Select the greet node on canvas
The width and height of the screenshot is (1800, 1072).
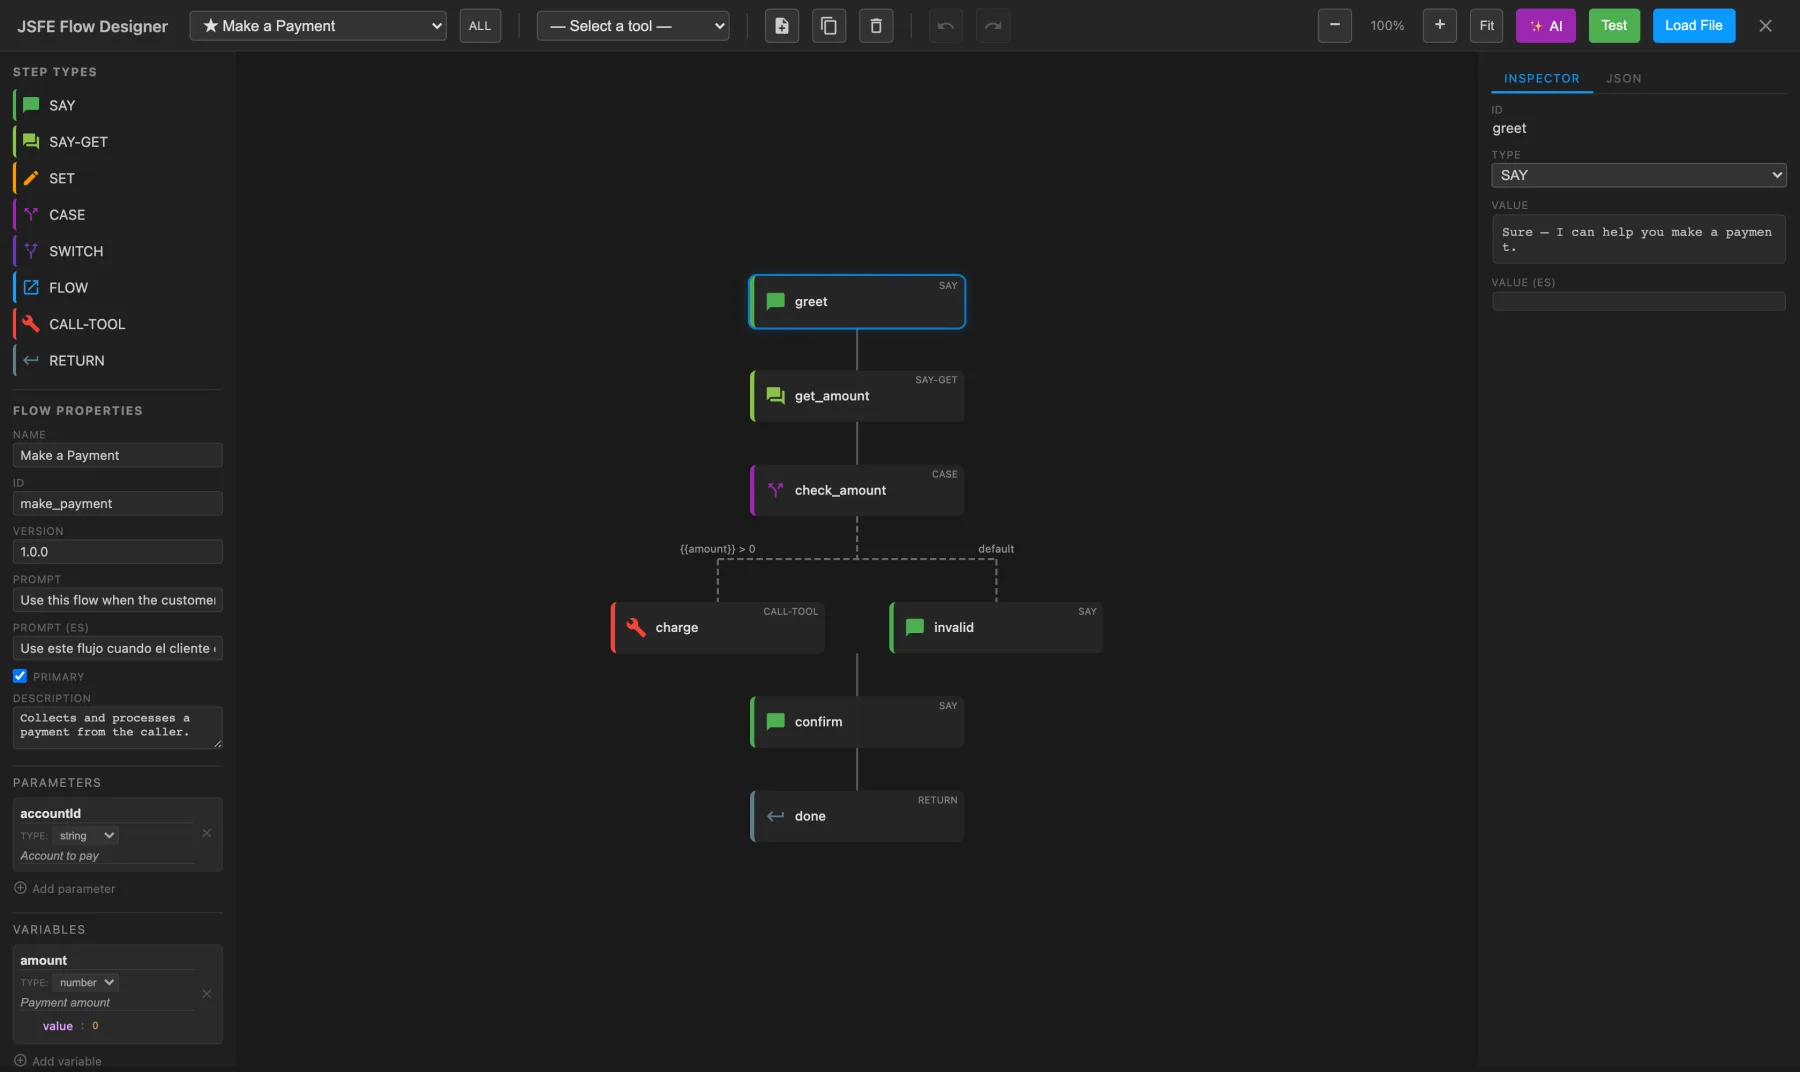[x=857, y=301]
